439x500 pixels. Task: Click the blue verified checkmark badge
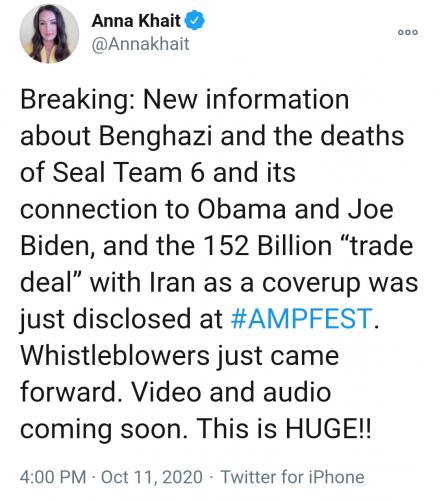194,20
